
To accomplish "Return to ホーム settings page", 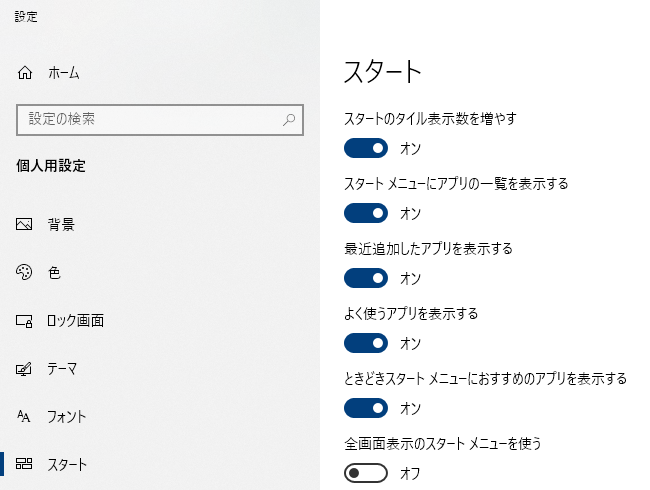I will pyautogui.click(x=64, y=73).
